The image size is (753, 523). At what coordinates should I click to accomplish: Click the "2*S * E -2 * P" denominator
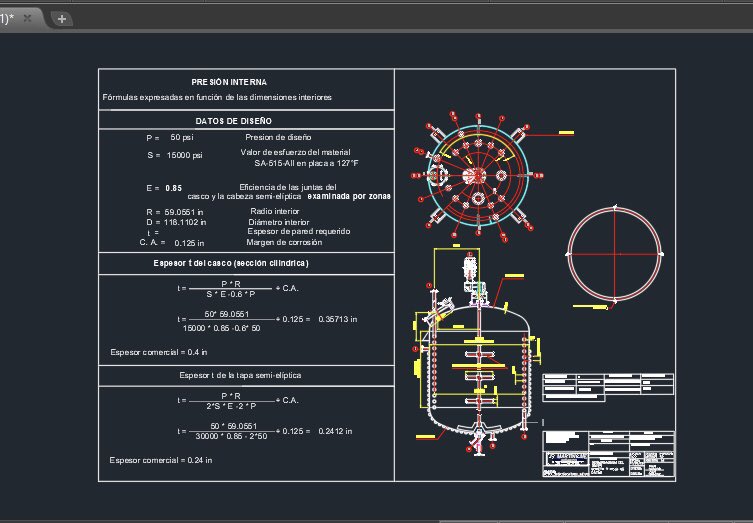(231, 406)
